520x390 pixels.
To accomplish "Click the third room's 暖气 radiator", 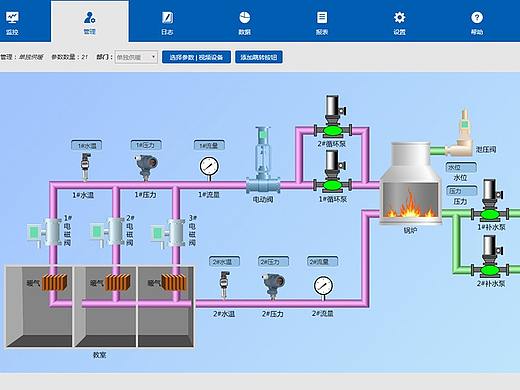I will [173, 282].
